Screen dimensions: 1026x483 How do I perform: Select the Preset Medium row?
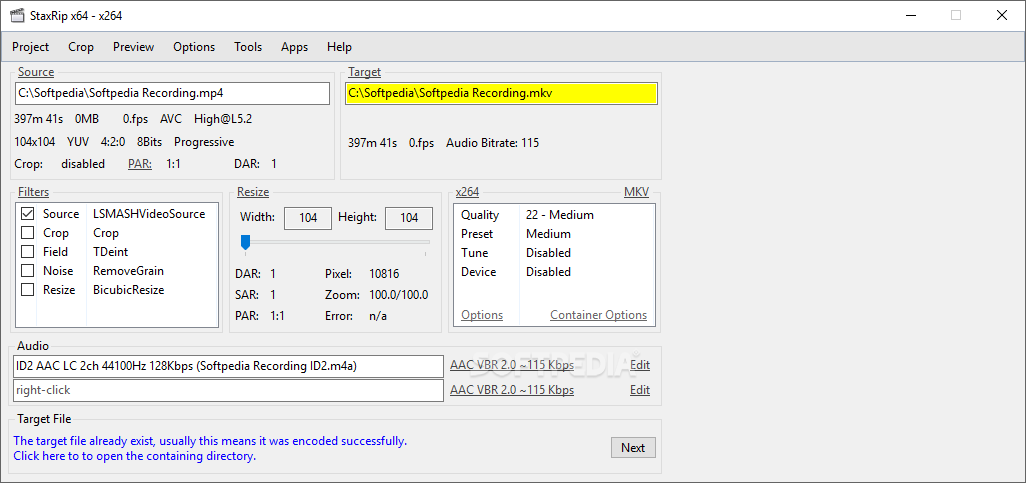pos(554,234)
